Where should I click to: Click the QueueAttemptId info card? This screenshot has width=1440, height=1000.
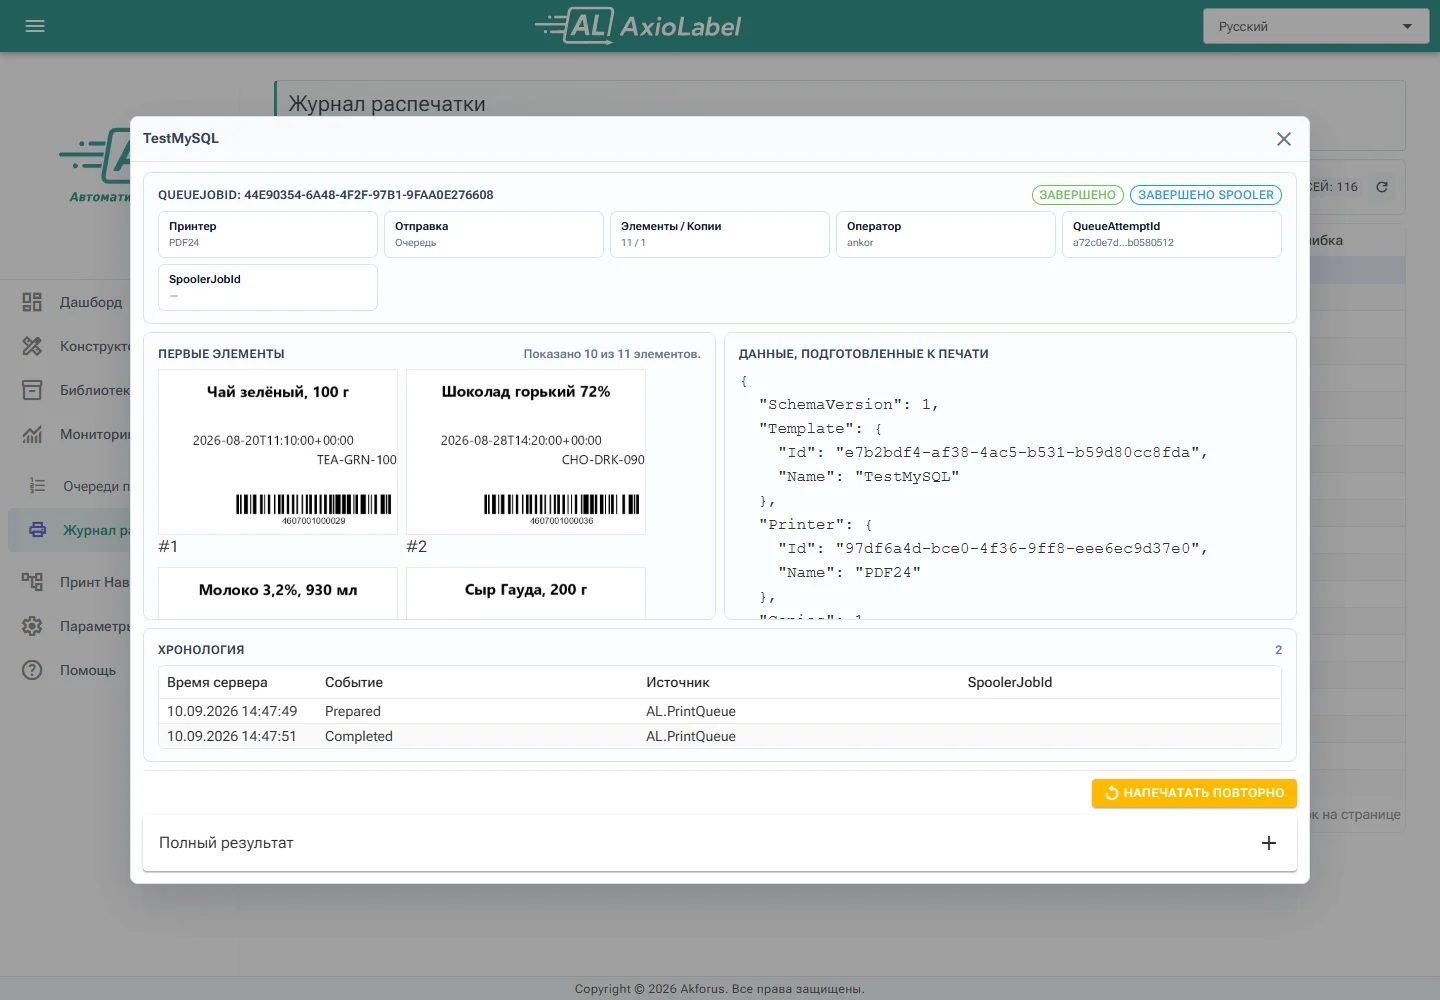click(x=1172, y=234)
